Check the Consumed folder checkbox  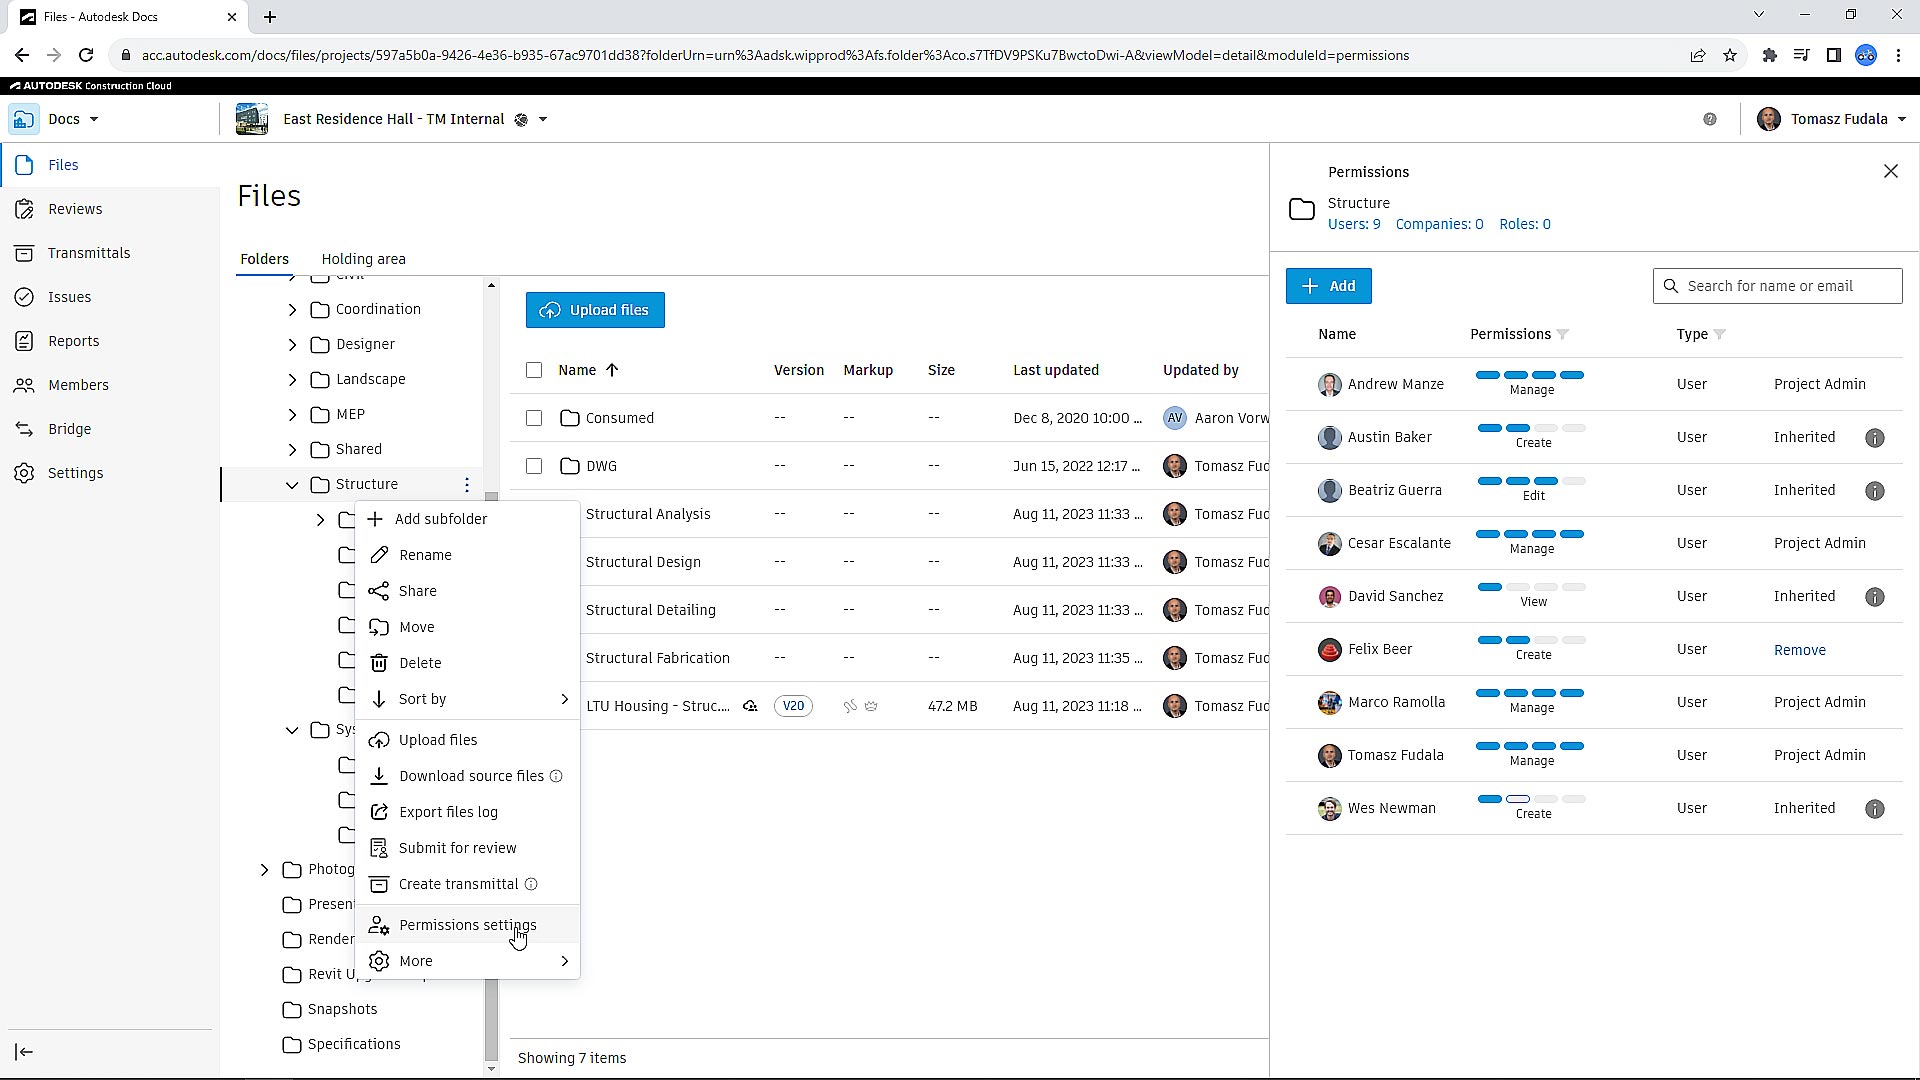[x=534, y=418]
